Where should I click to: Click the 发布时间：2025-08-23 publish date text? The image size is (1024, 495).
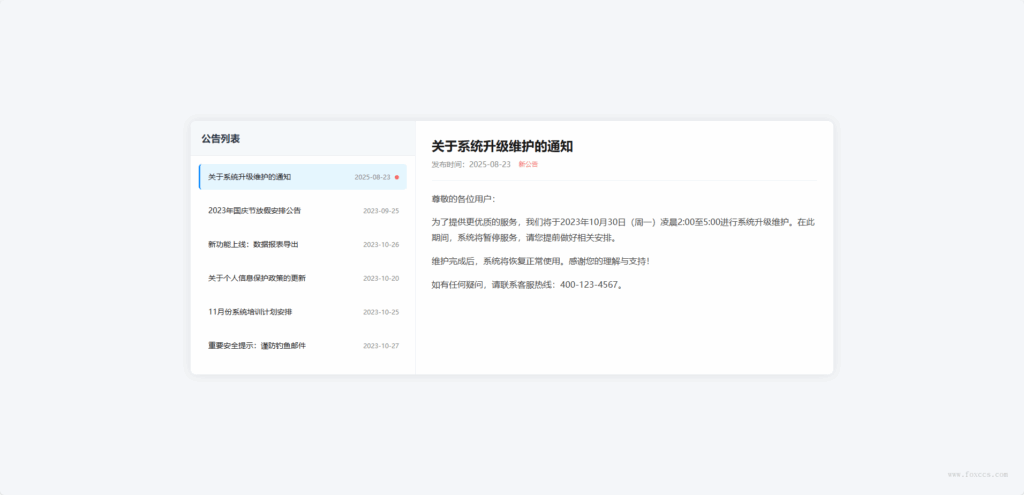tap(471, 164)
